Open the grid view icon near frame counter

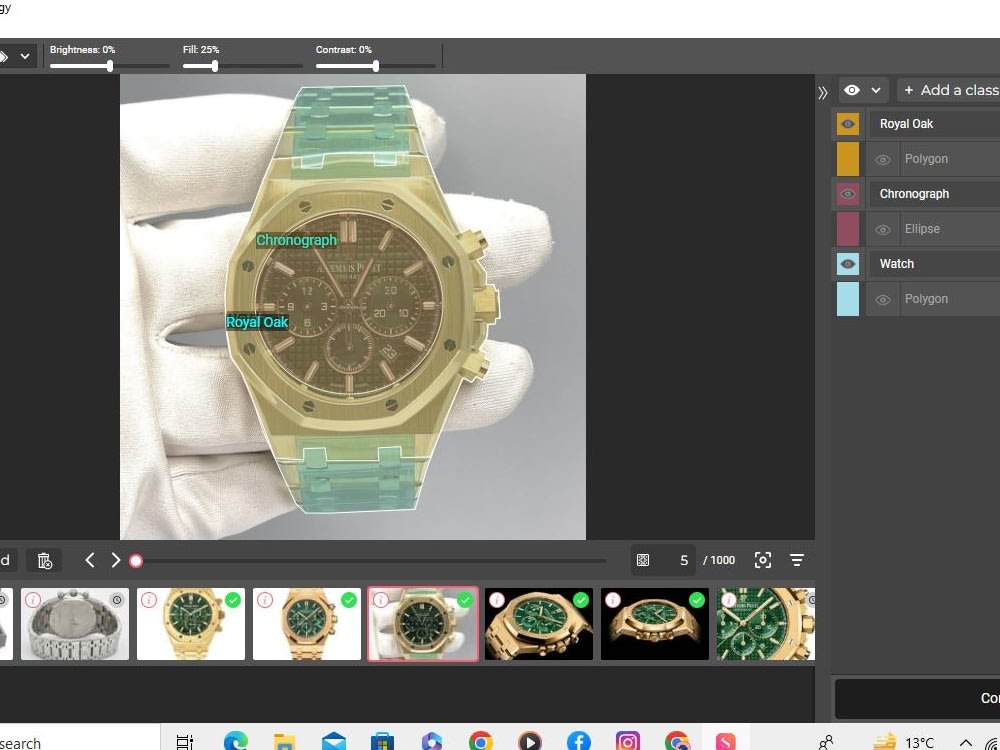643,560
